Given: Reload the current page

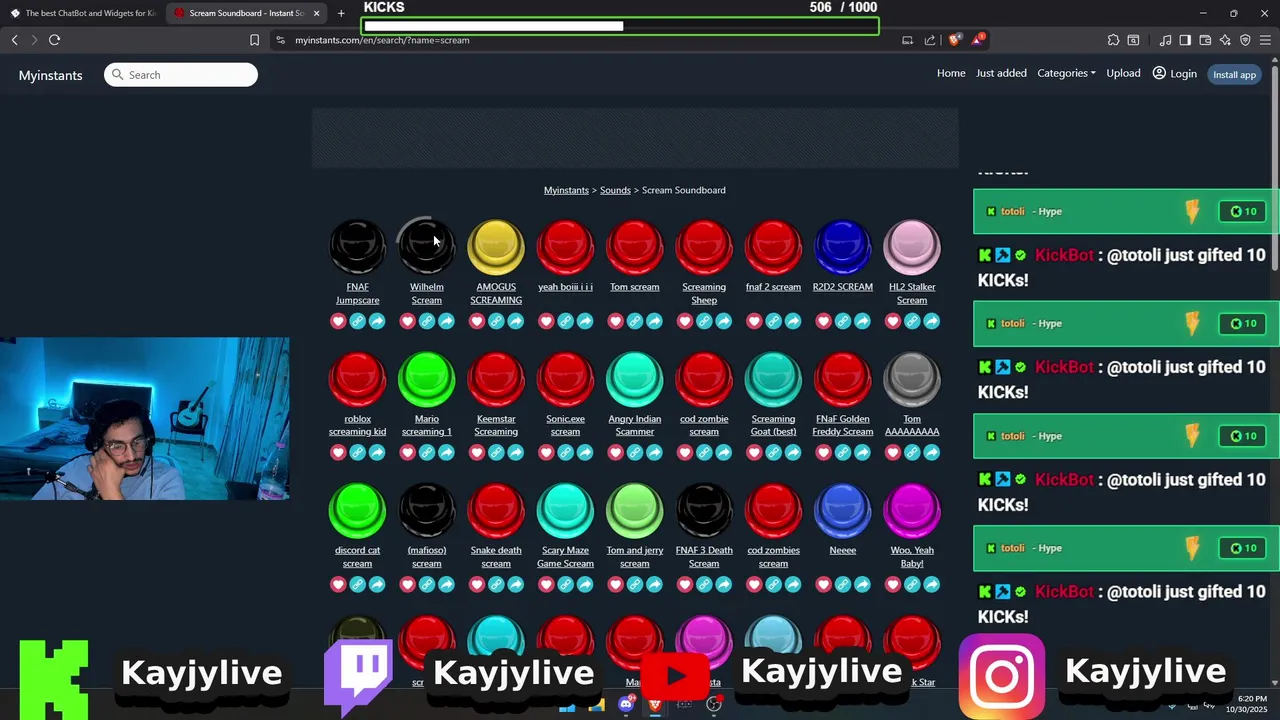Looking at the screenshot, I should (54, 40).
